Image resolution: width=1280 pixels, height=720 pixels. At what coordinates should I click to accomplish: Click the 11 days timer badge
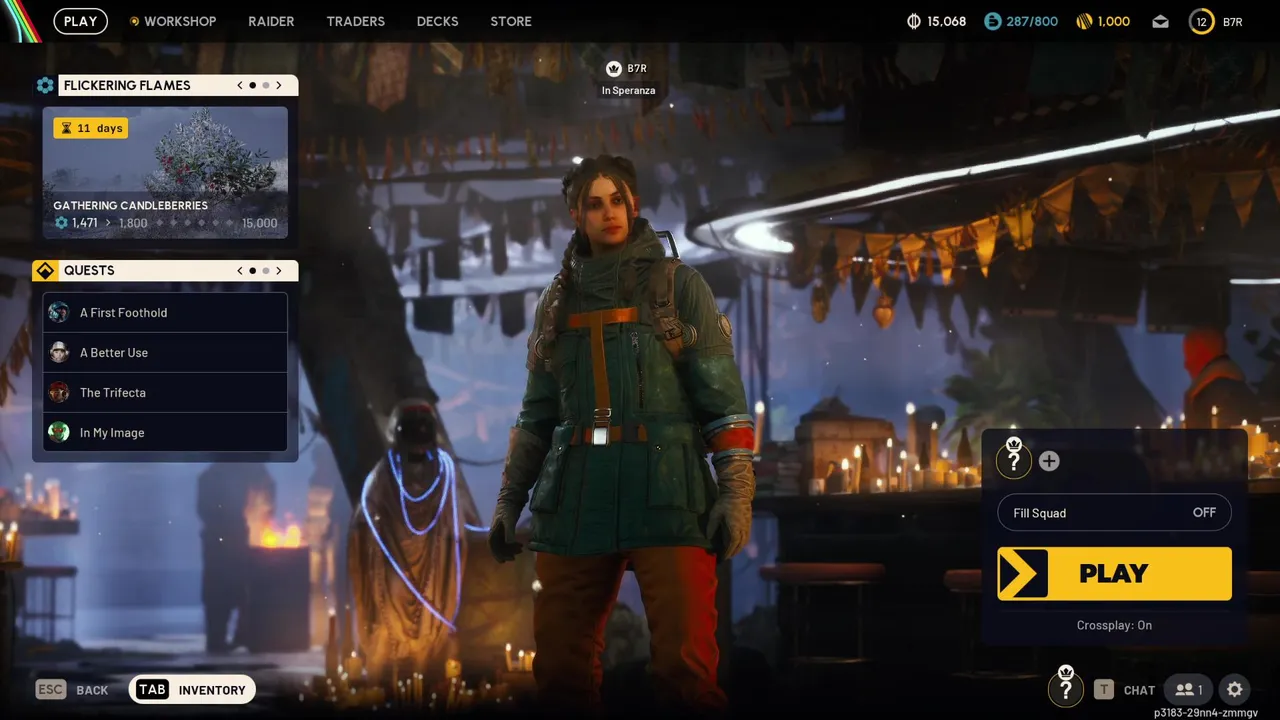click(91, 128)
